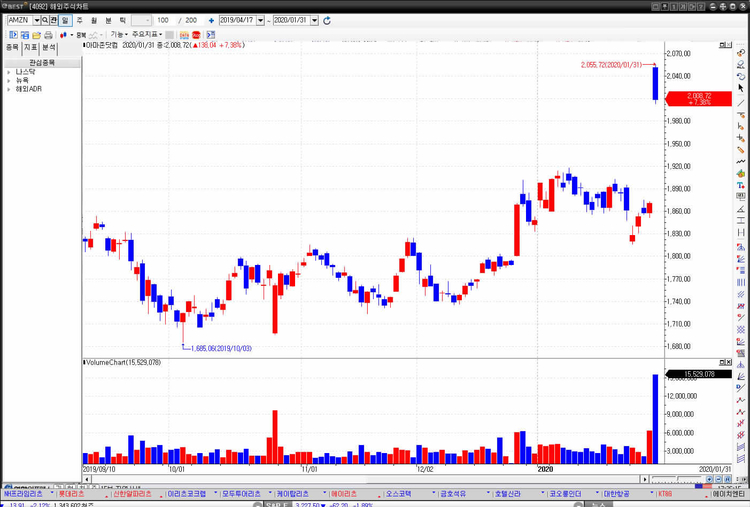Click the blue arrow panel icon

[210, 35]
